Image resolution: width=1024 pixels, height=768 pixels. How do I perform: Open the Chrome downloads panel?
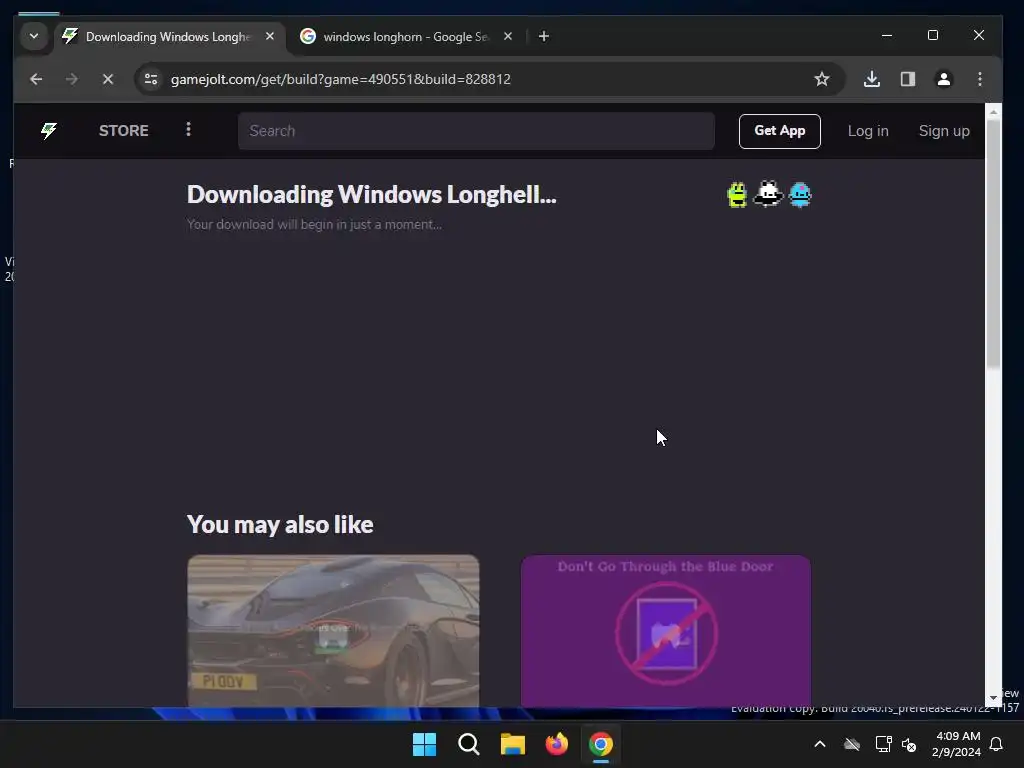coord(872,79)
